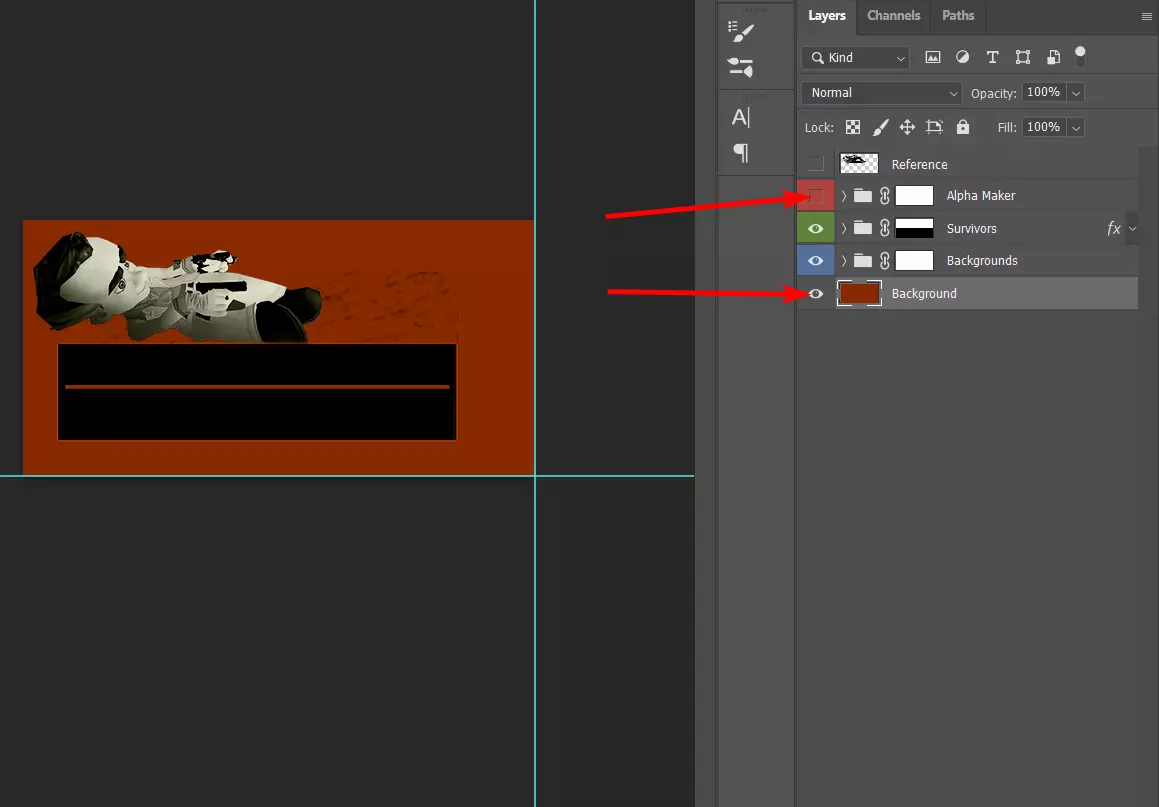Click the Background layer color thumbnail
The height and width of the screenshot is (807, 1159).
[859, 293]
